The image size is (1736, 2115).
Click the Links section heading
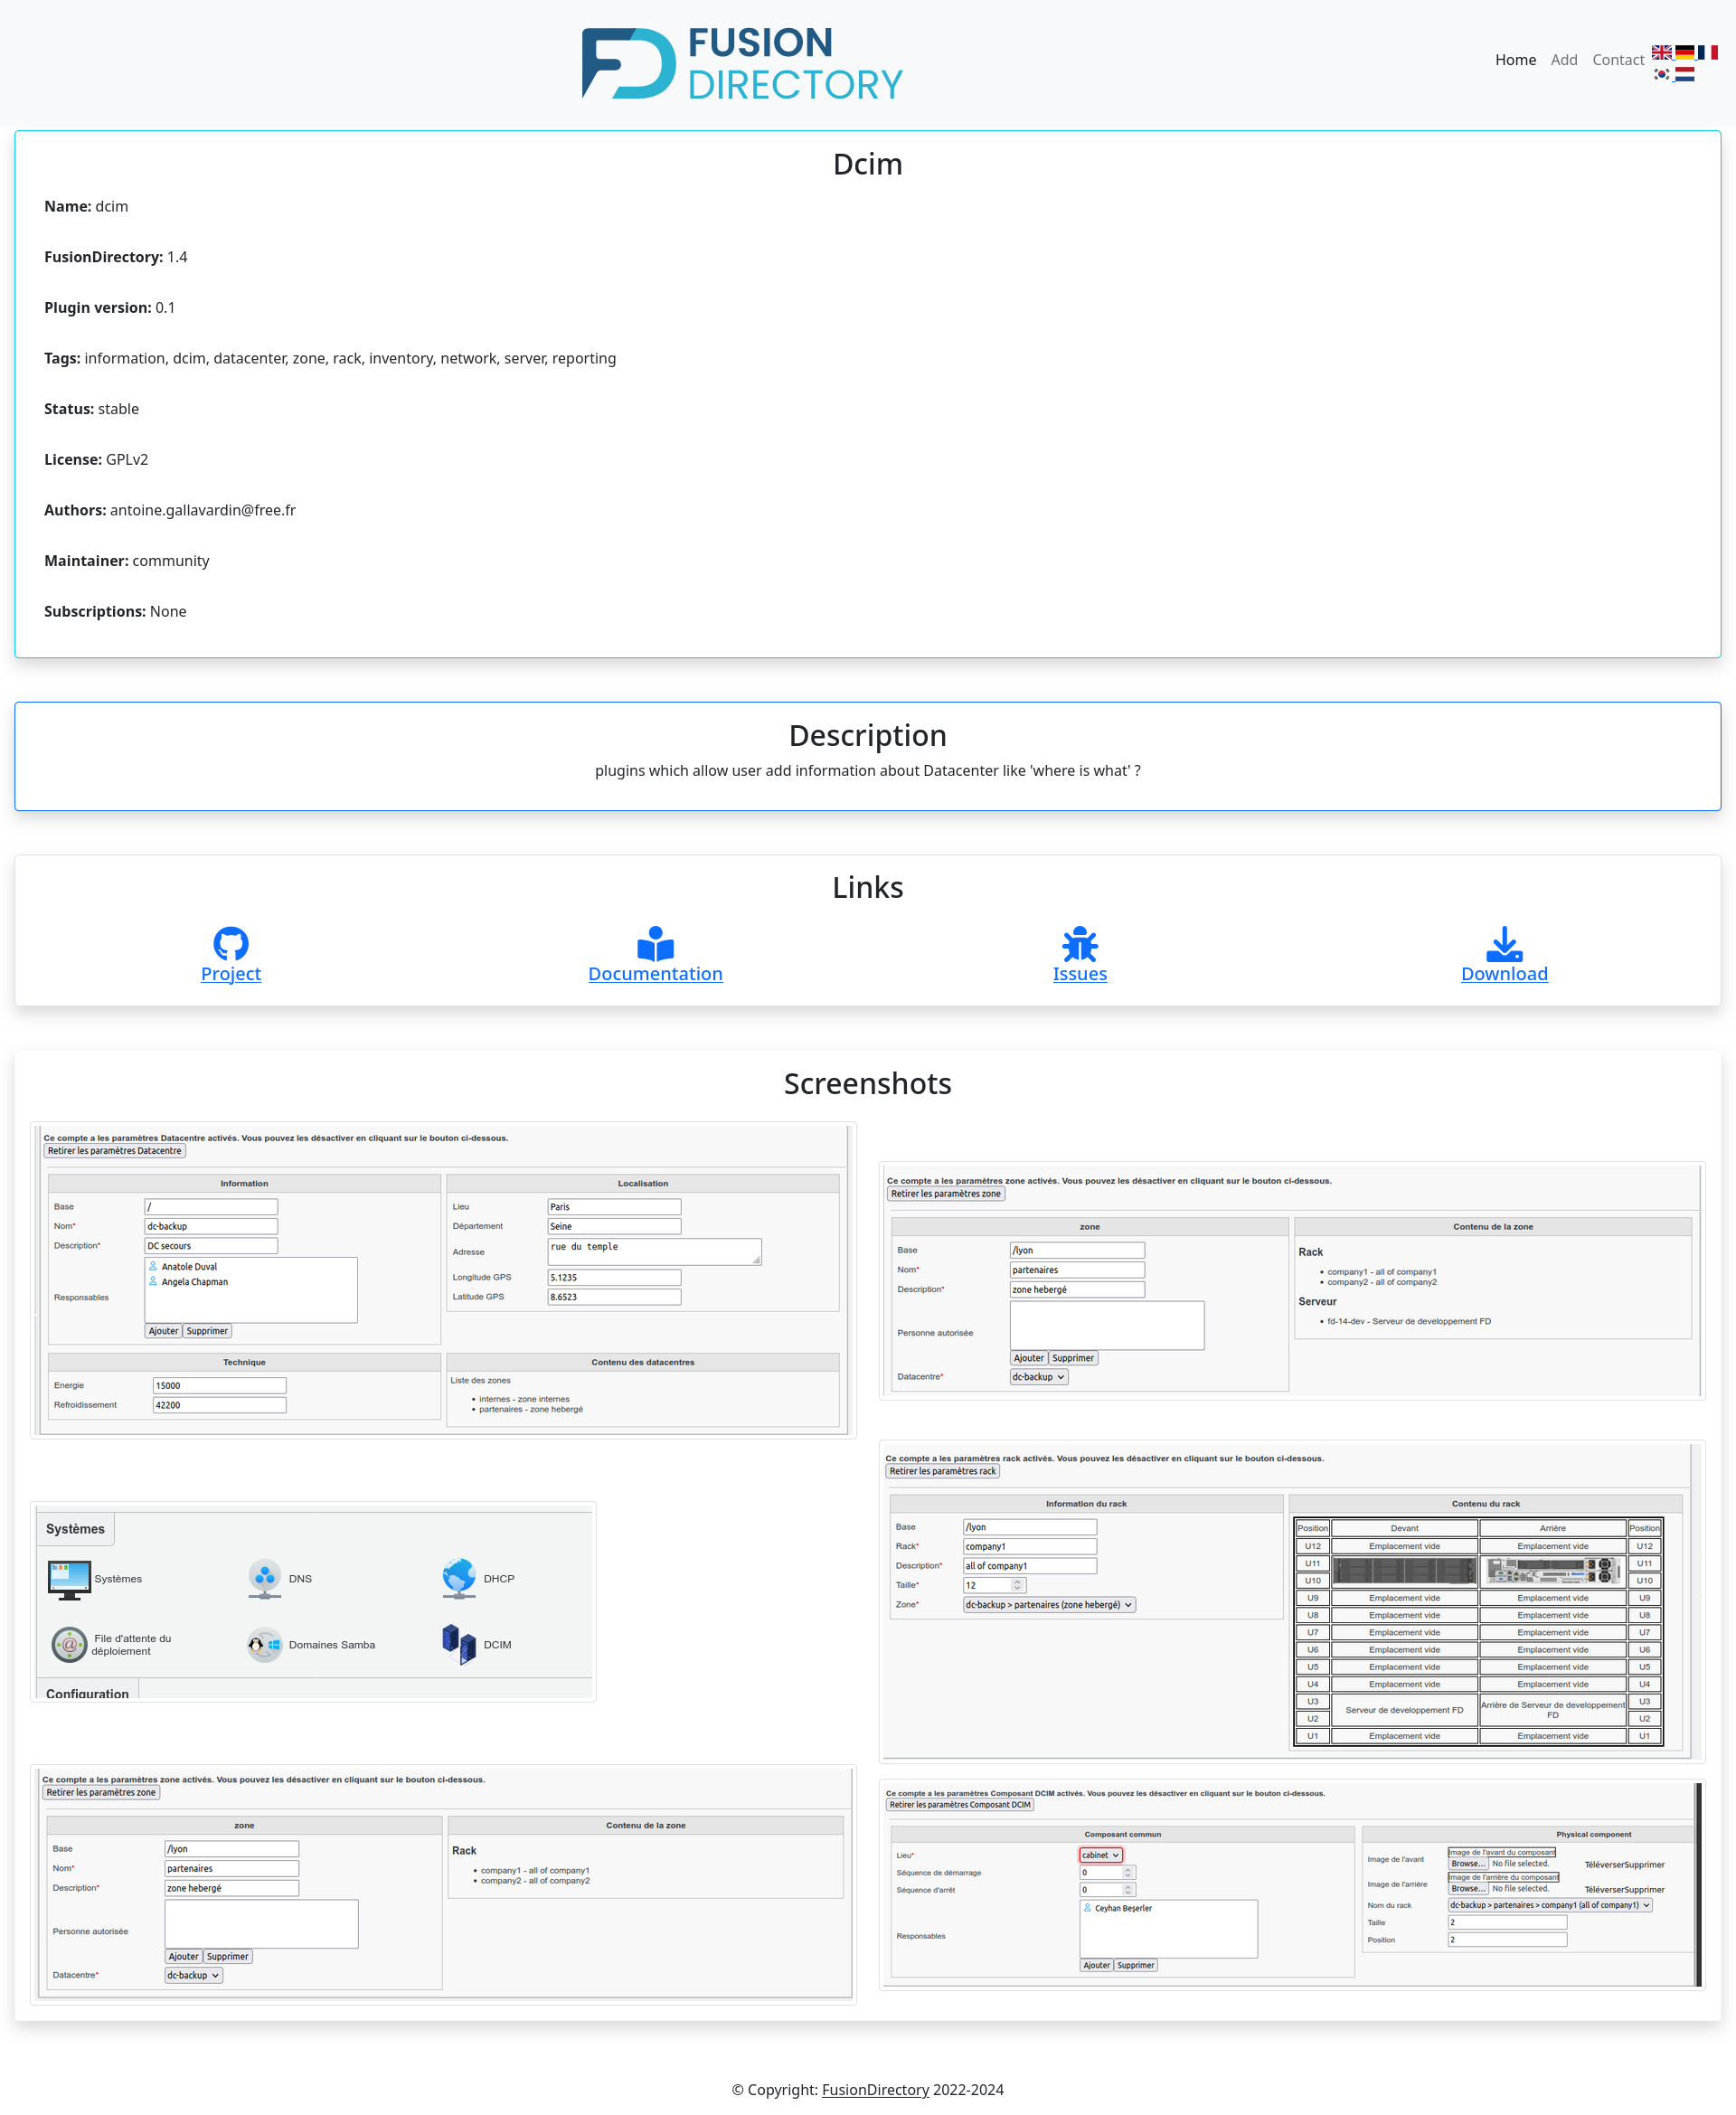click(868, 887)
